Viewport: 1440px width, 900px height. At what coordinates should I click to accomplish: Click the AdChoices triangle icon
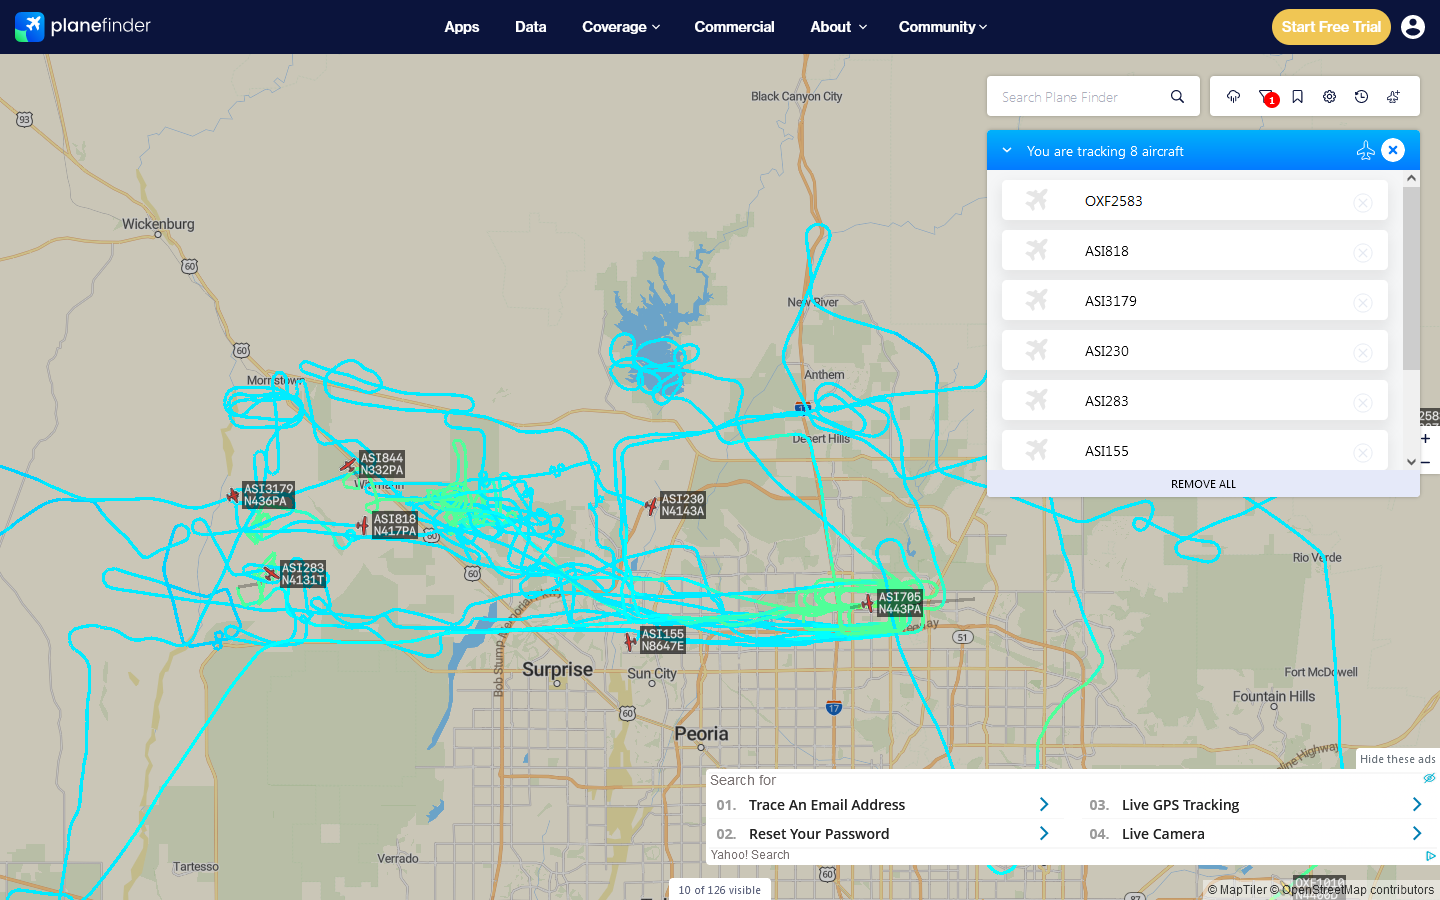click(x=1430, y=856)
